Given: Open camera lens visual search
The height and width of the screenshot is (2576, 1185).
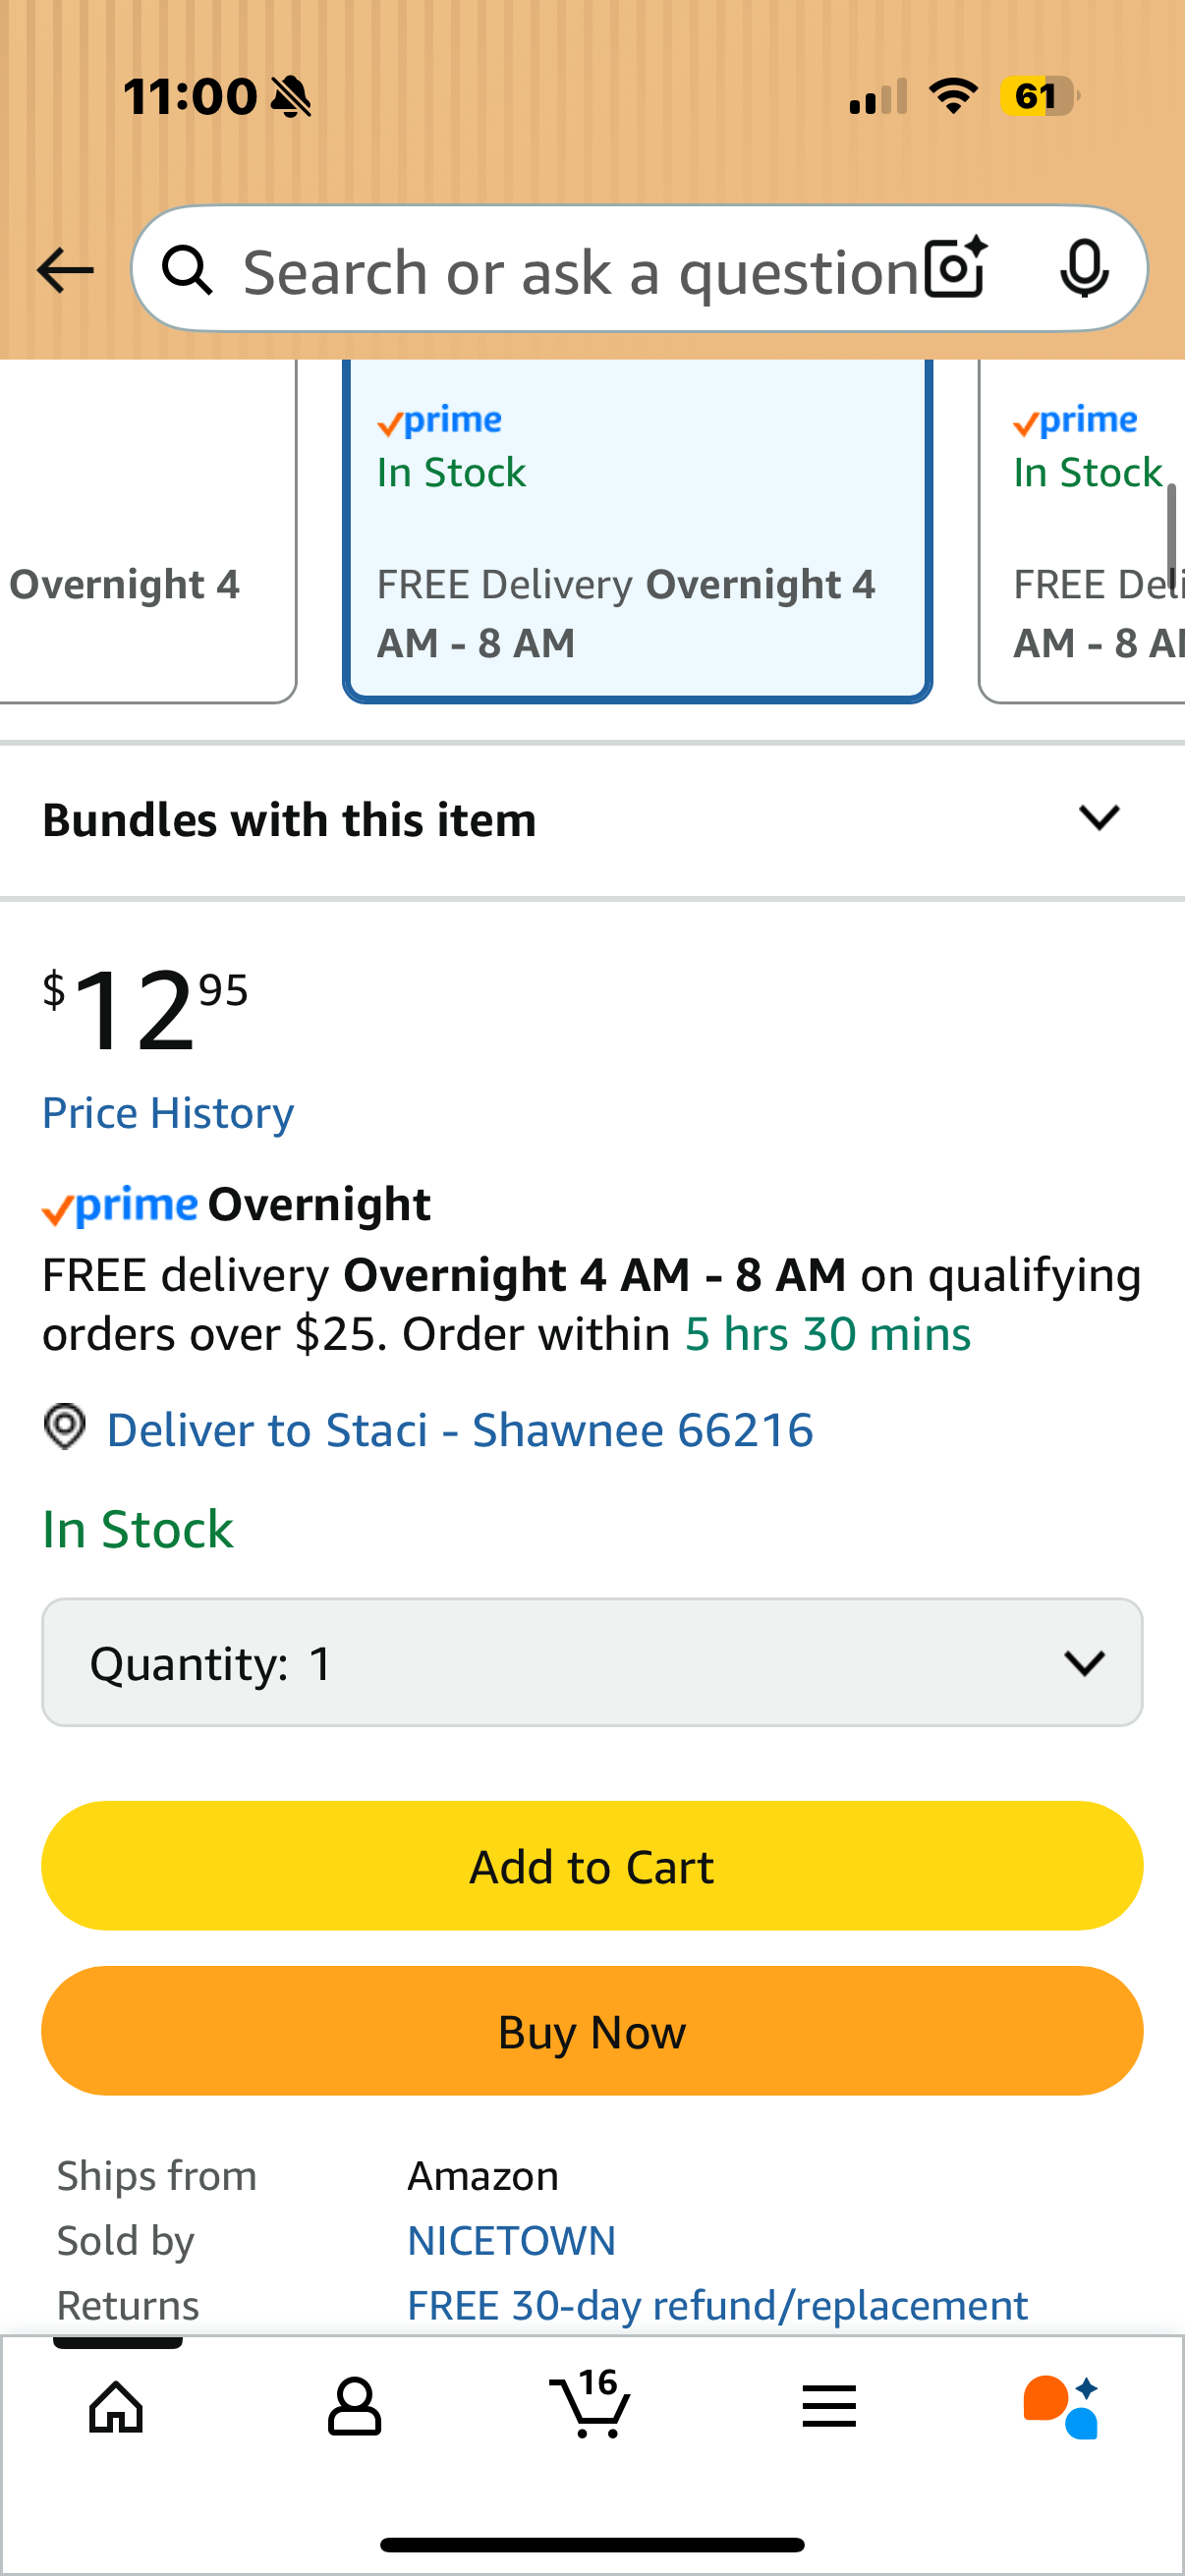Looking at the screenshot, I should pos(955,268).
